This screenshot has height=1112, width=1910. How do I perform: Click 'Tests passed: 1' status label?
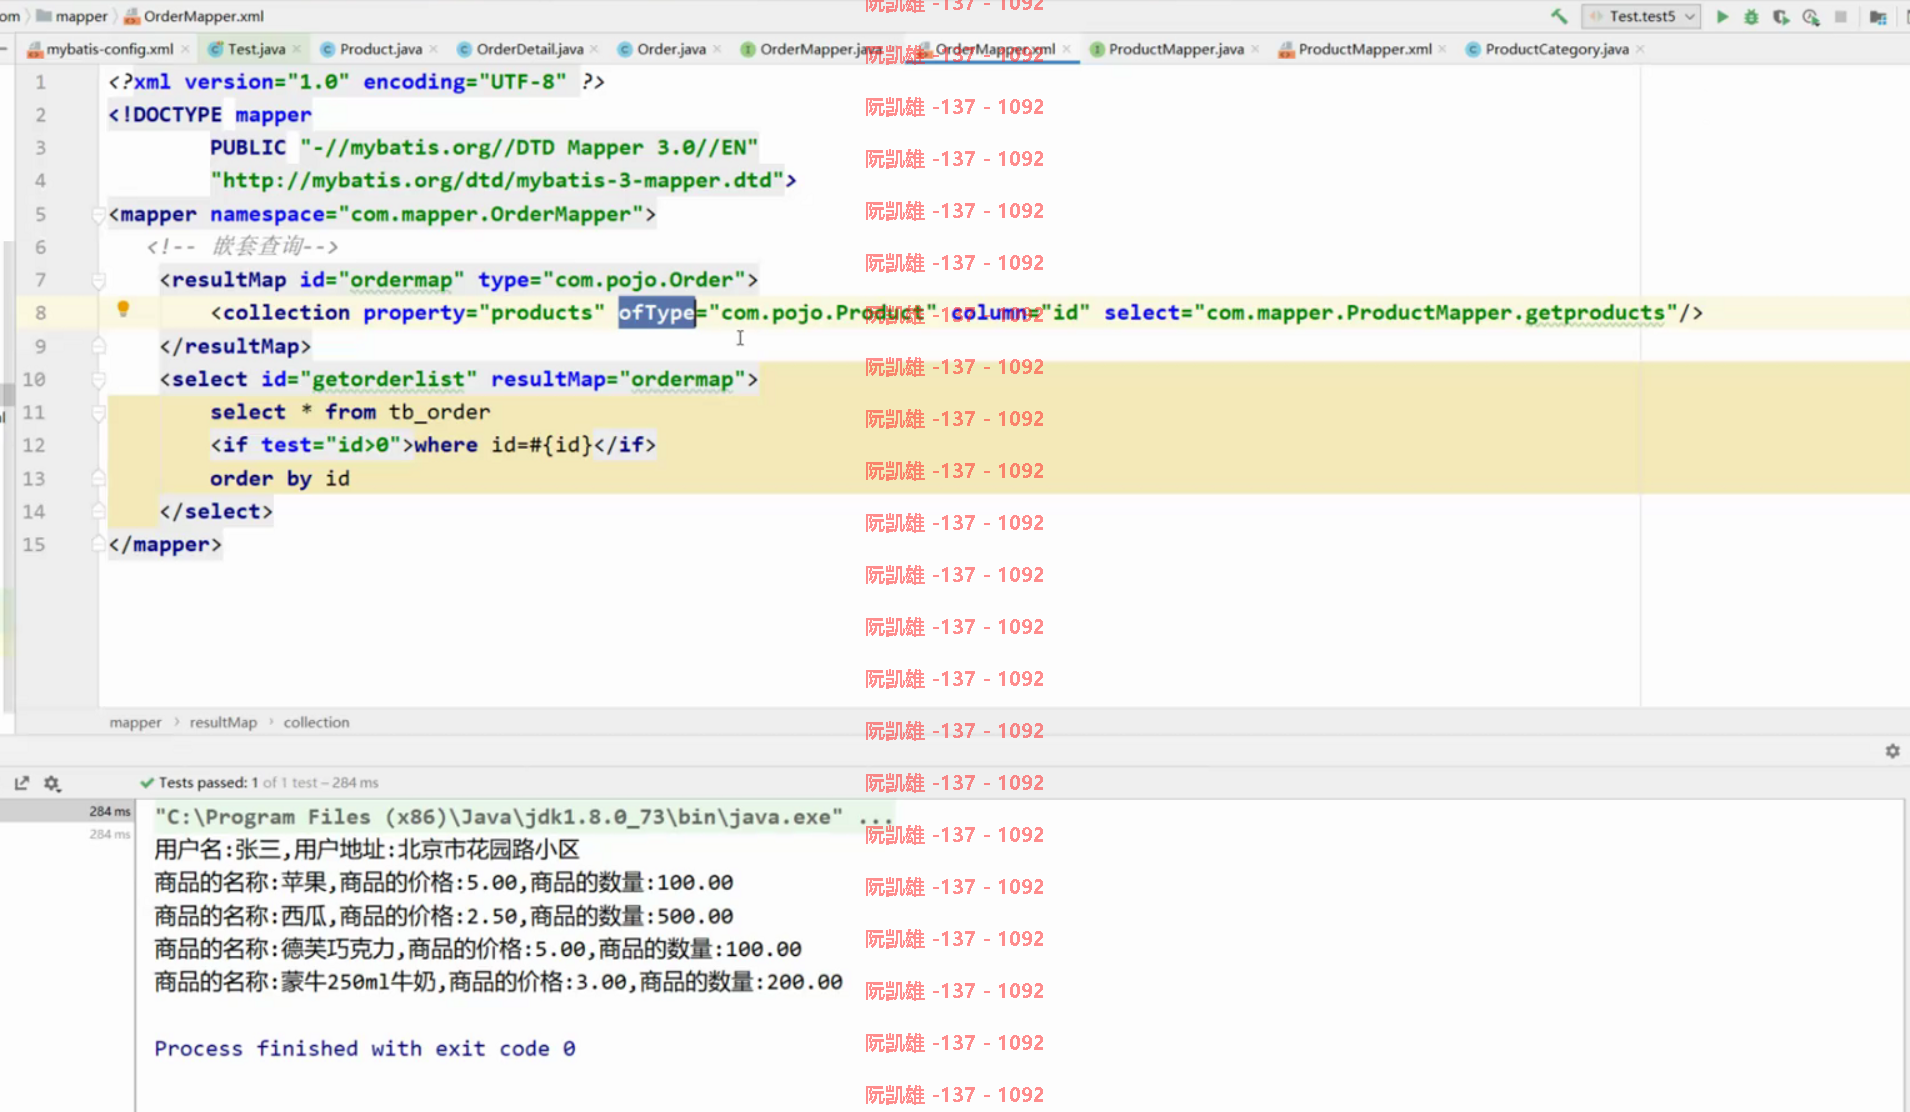pos(209,783)
